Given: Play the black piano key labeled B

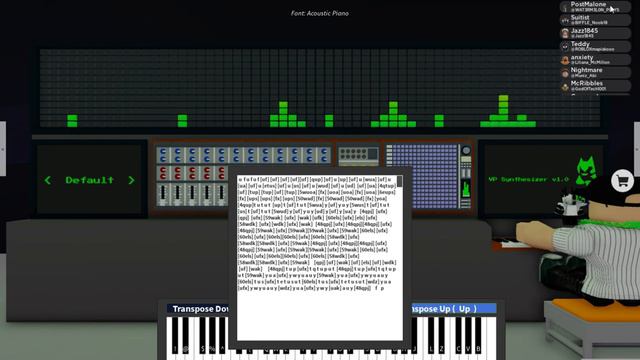Looking at the screenshot, I should click(478, 335).
